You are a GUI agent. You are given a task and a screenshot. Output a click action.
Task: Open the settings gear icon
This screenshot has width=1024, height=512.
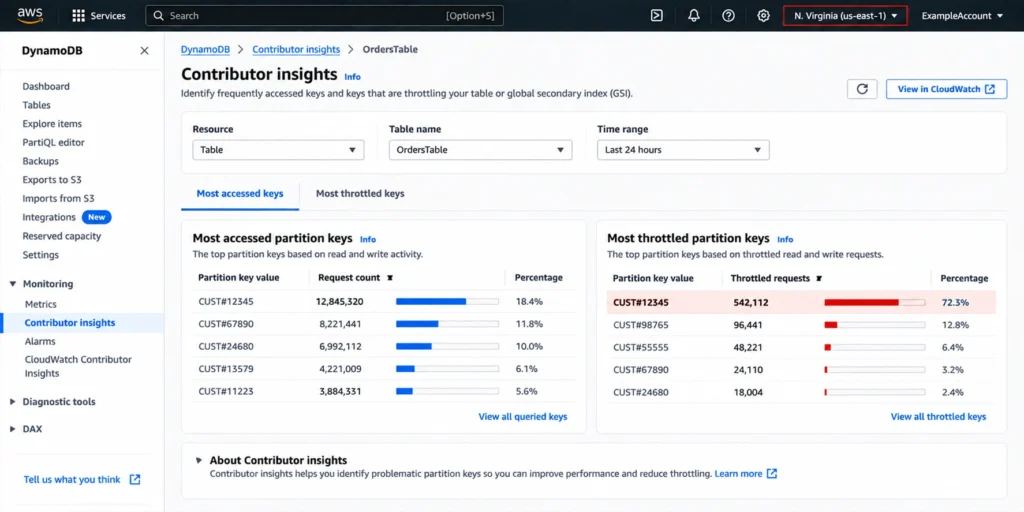click(763, 16)
